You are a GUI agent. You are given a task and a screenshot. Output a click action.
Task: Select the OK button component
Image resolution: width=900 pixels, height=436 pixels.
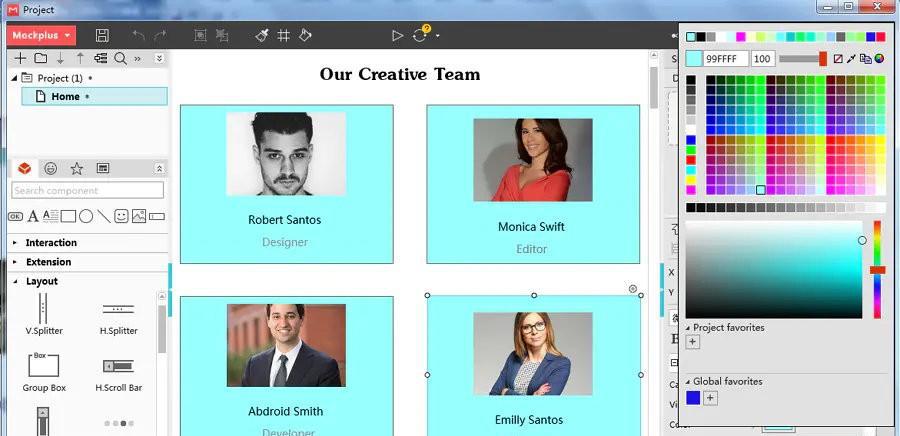pyautogui.click(x=15, y=216)
